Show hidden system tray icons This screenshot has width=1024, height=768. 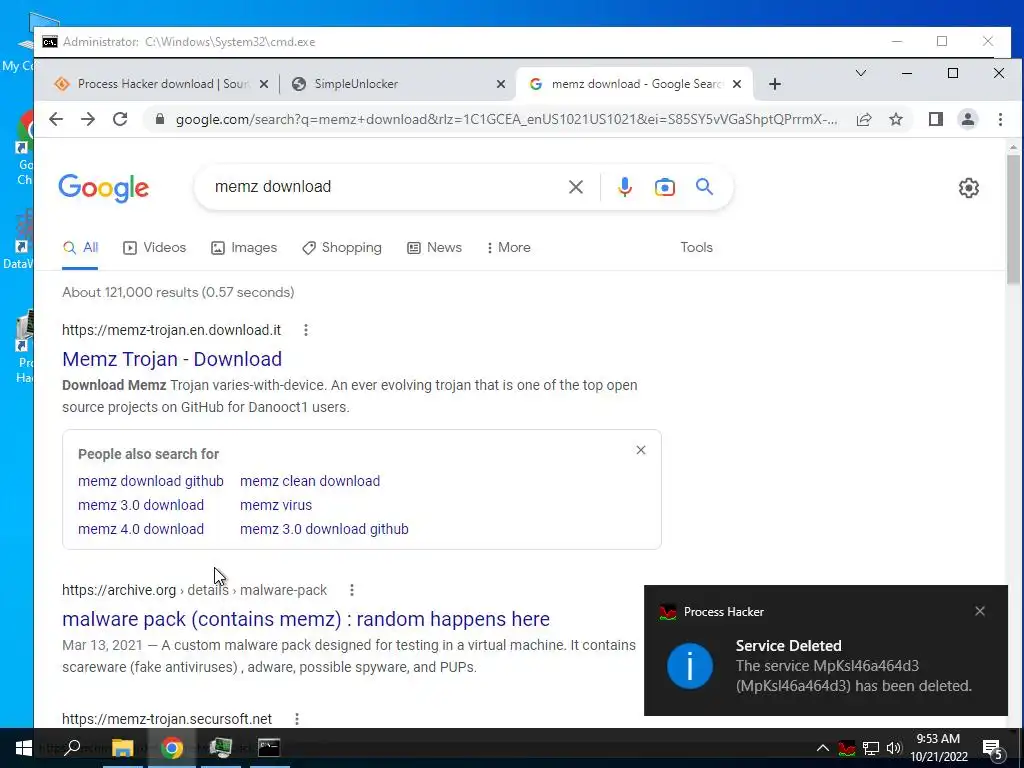(823, 748)
